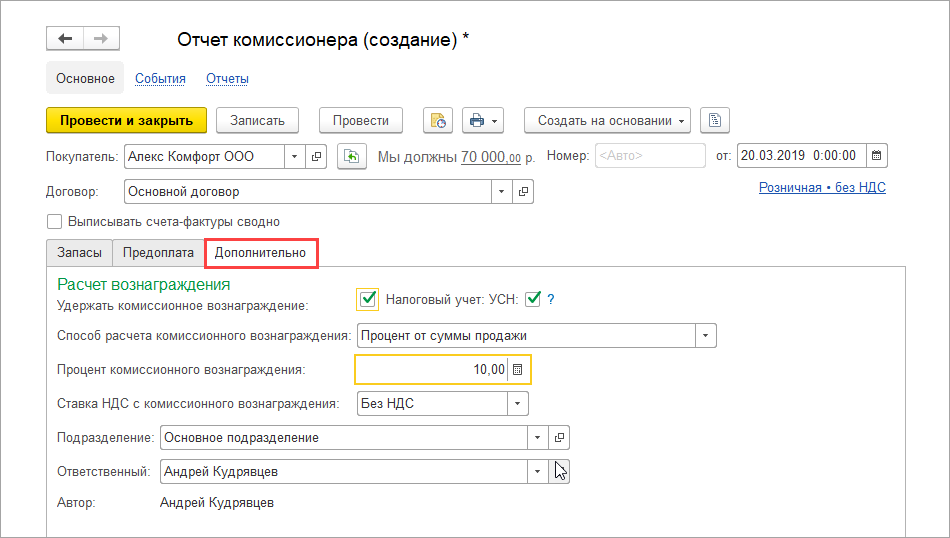This screenshot has width=950, height=538.
Task: Toggle the tax accounting USN checkbox
Action: coord(533,299)
